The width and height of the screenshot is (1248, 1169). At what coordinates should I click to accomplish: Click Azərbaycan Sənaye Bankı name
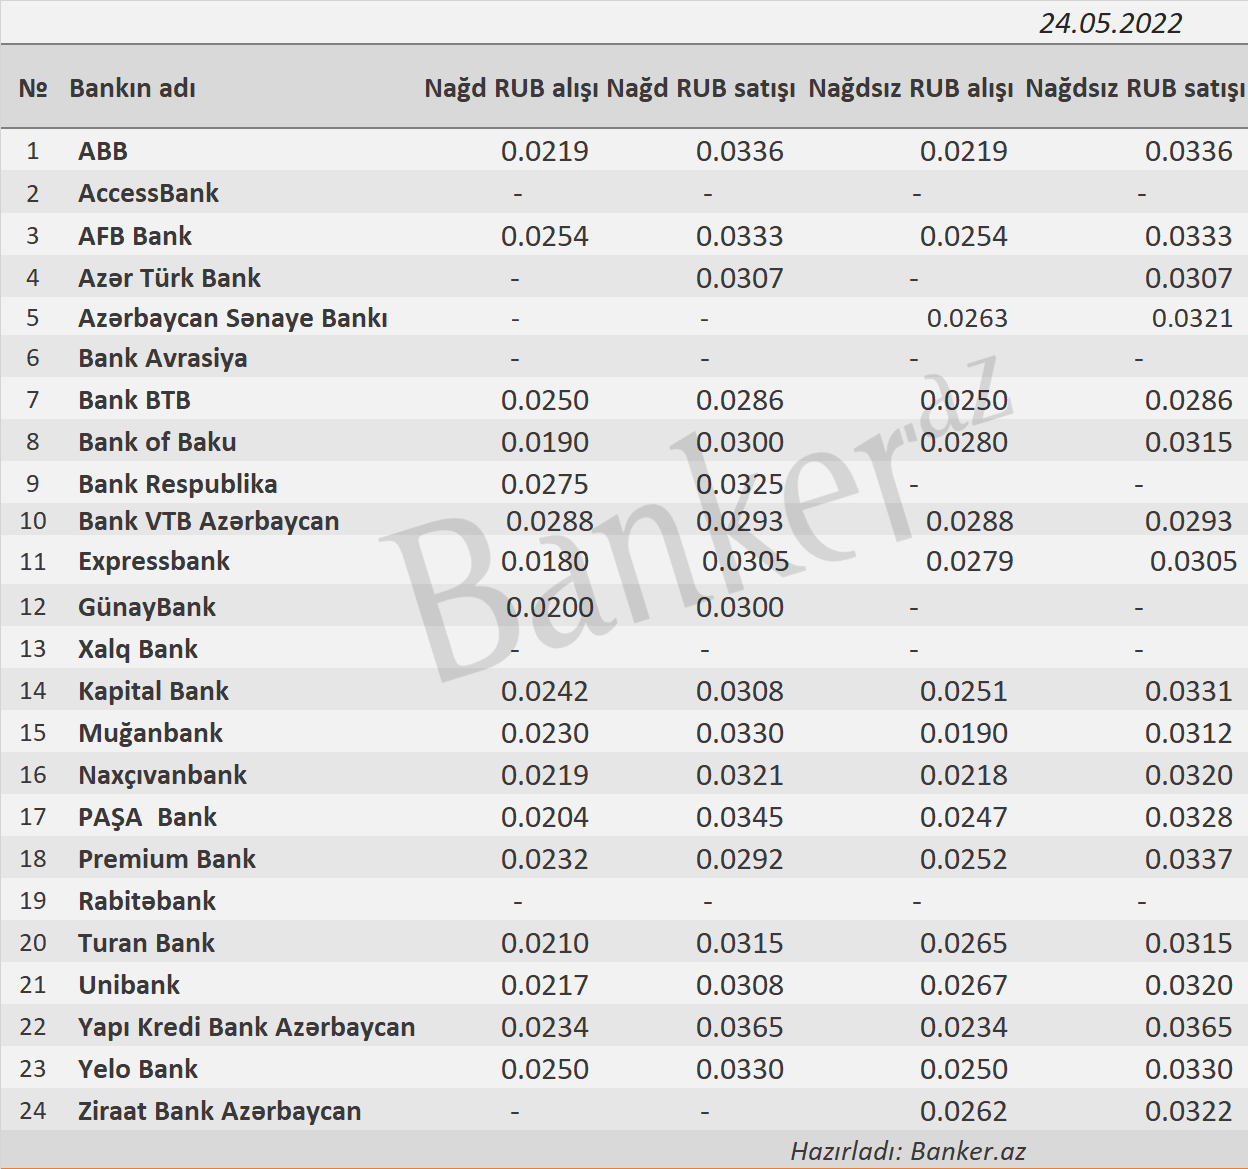point(233,318)
